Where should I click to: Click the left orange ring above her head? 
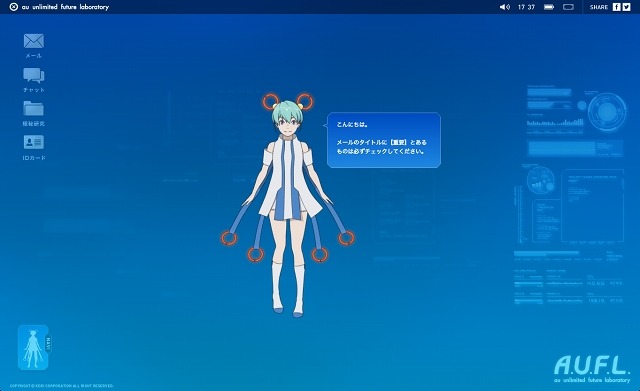[x=271, y=101]
